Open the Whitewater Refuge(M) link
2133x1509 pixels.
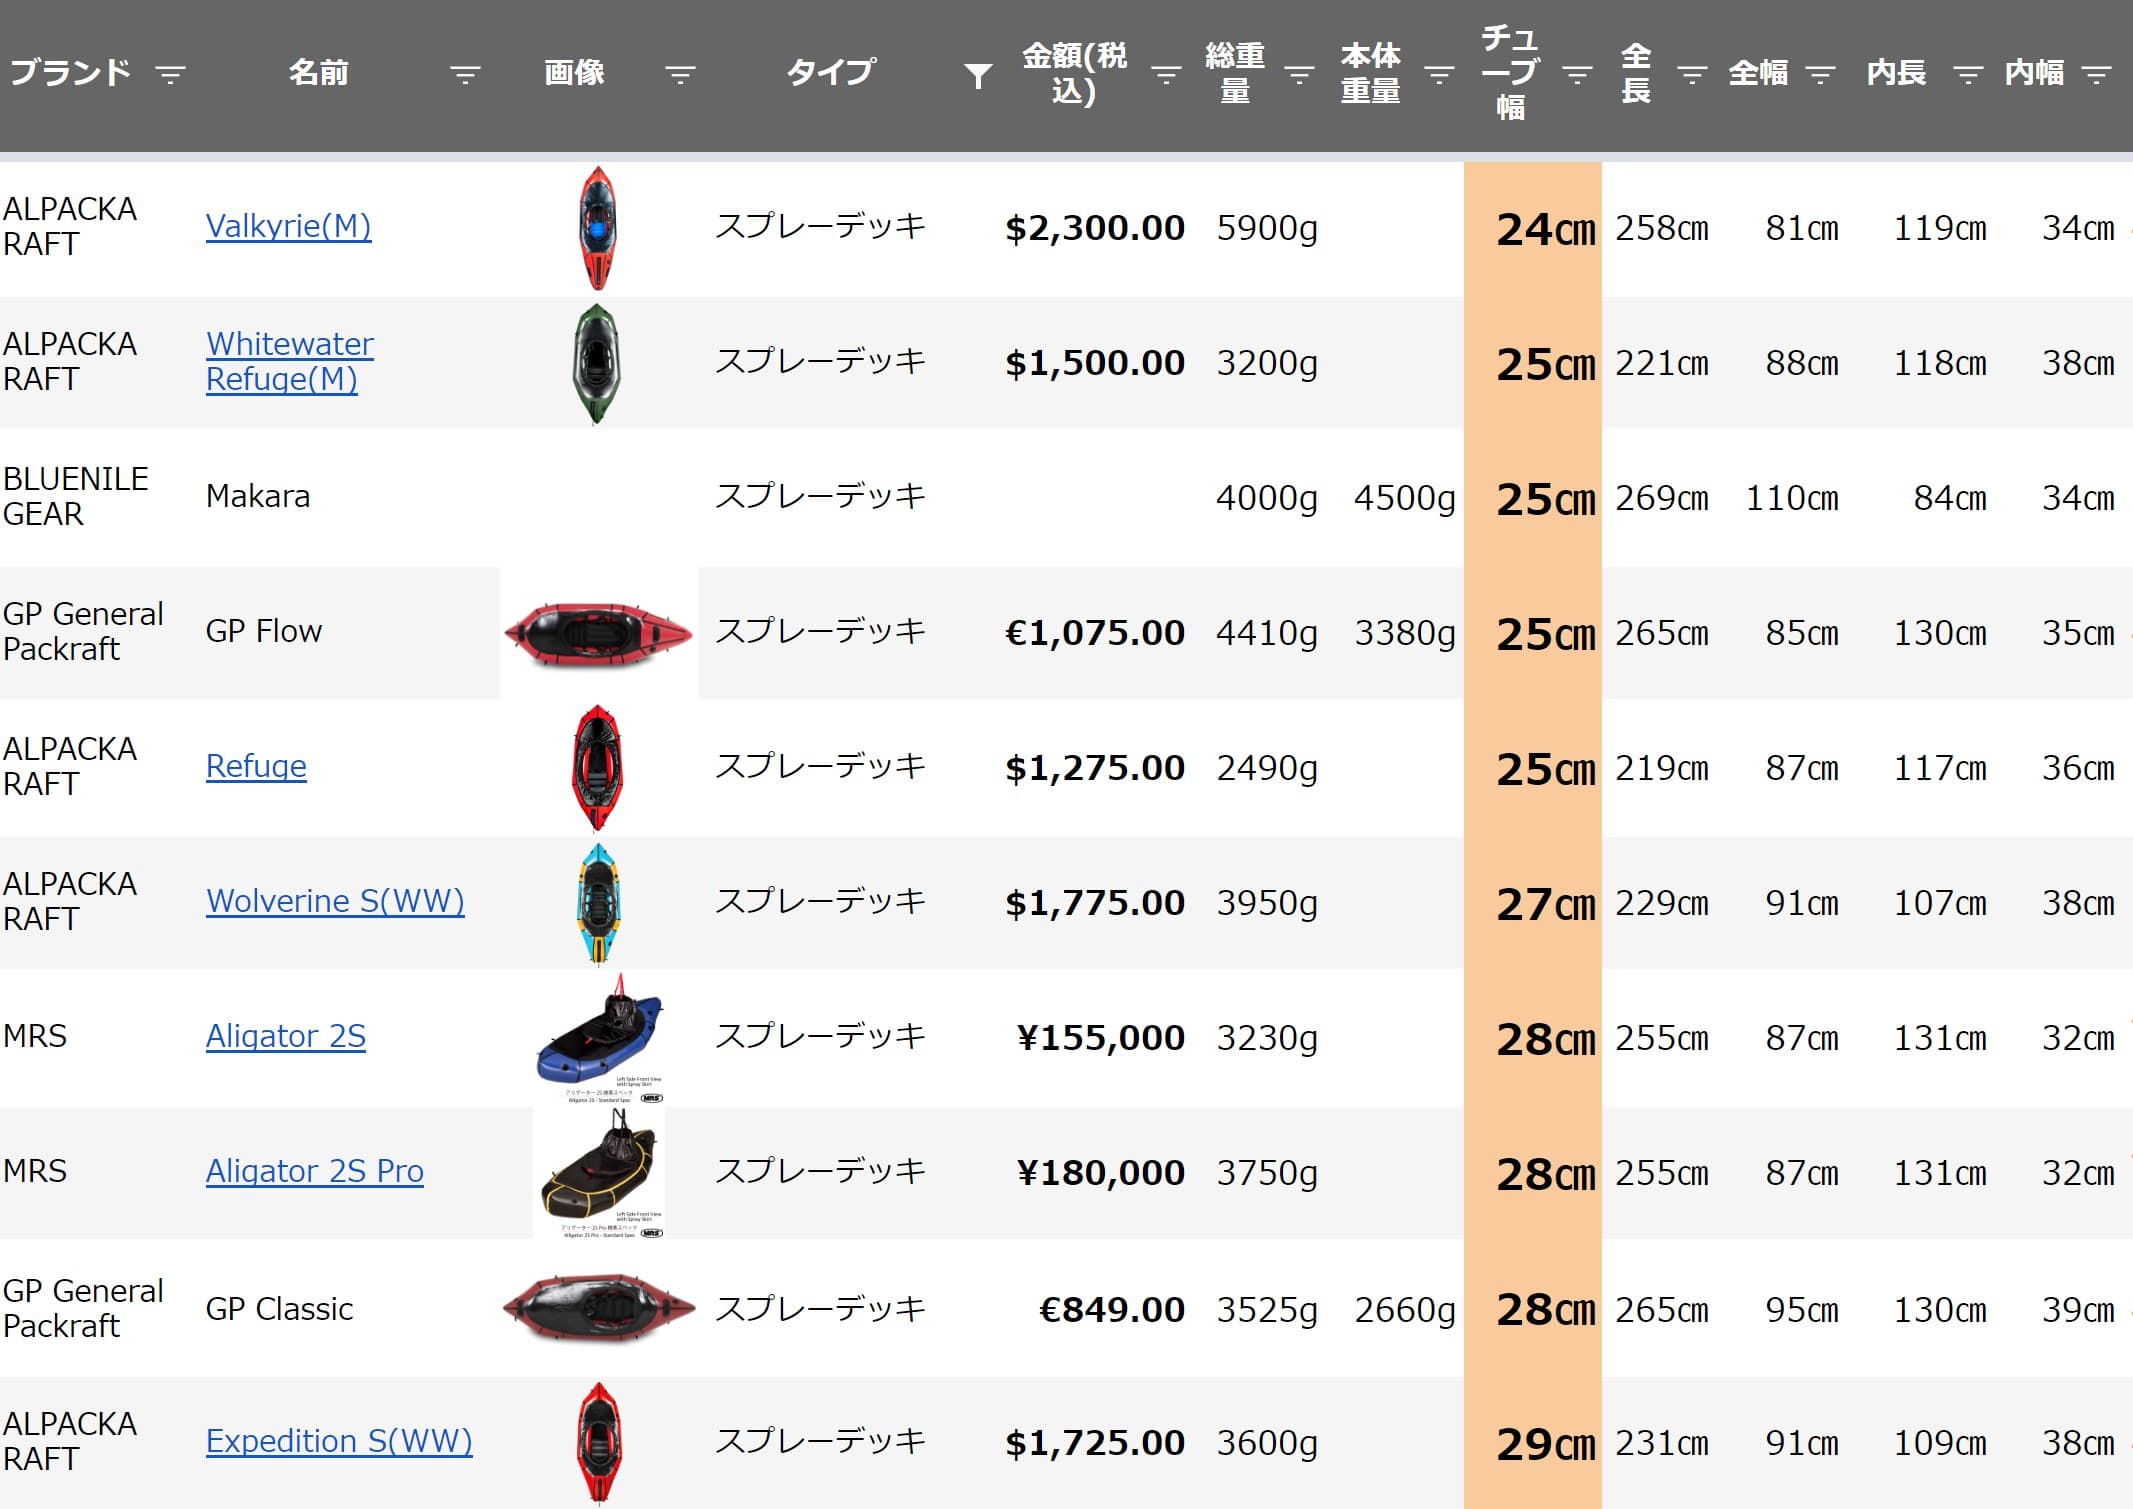click(x=289, y=361)
